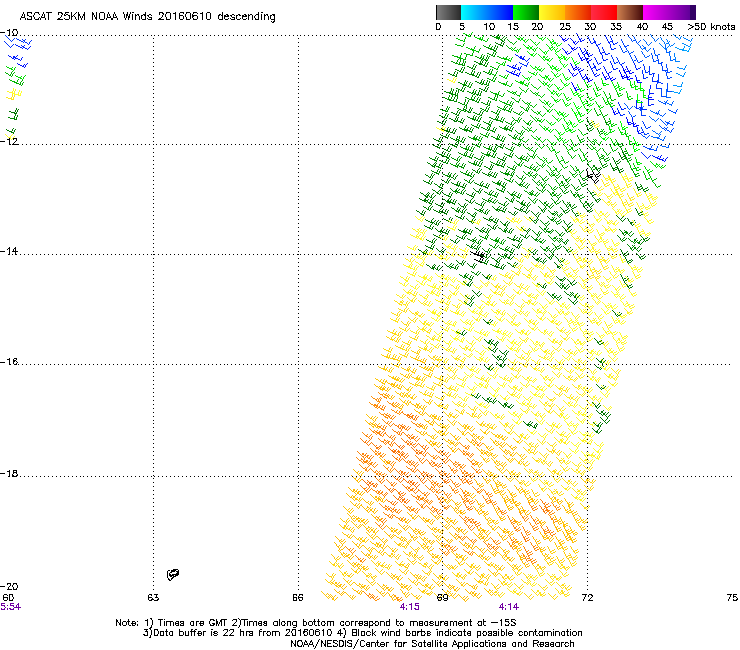Click the 'NOAA/NESDIS/Center for Satellite Applications' credit
Viewport: 740px width, 650px height.
click(400, 644)
